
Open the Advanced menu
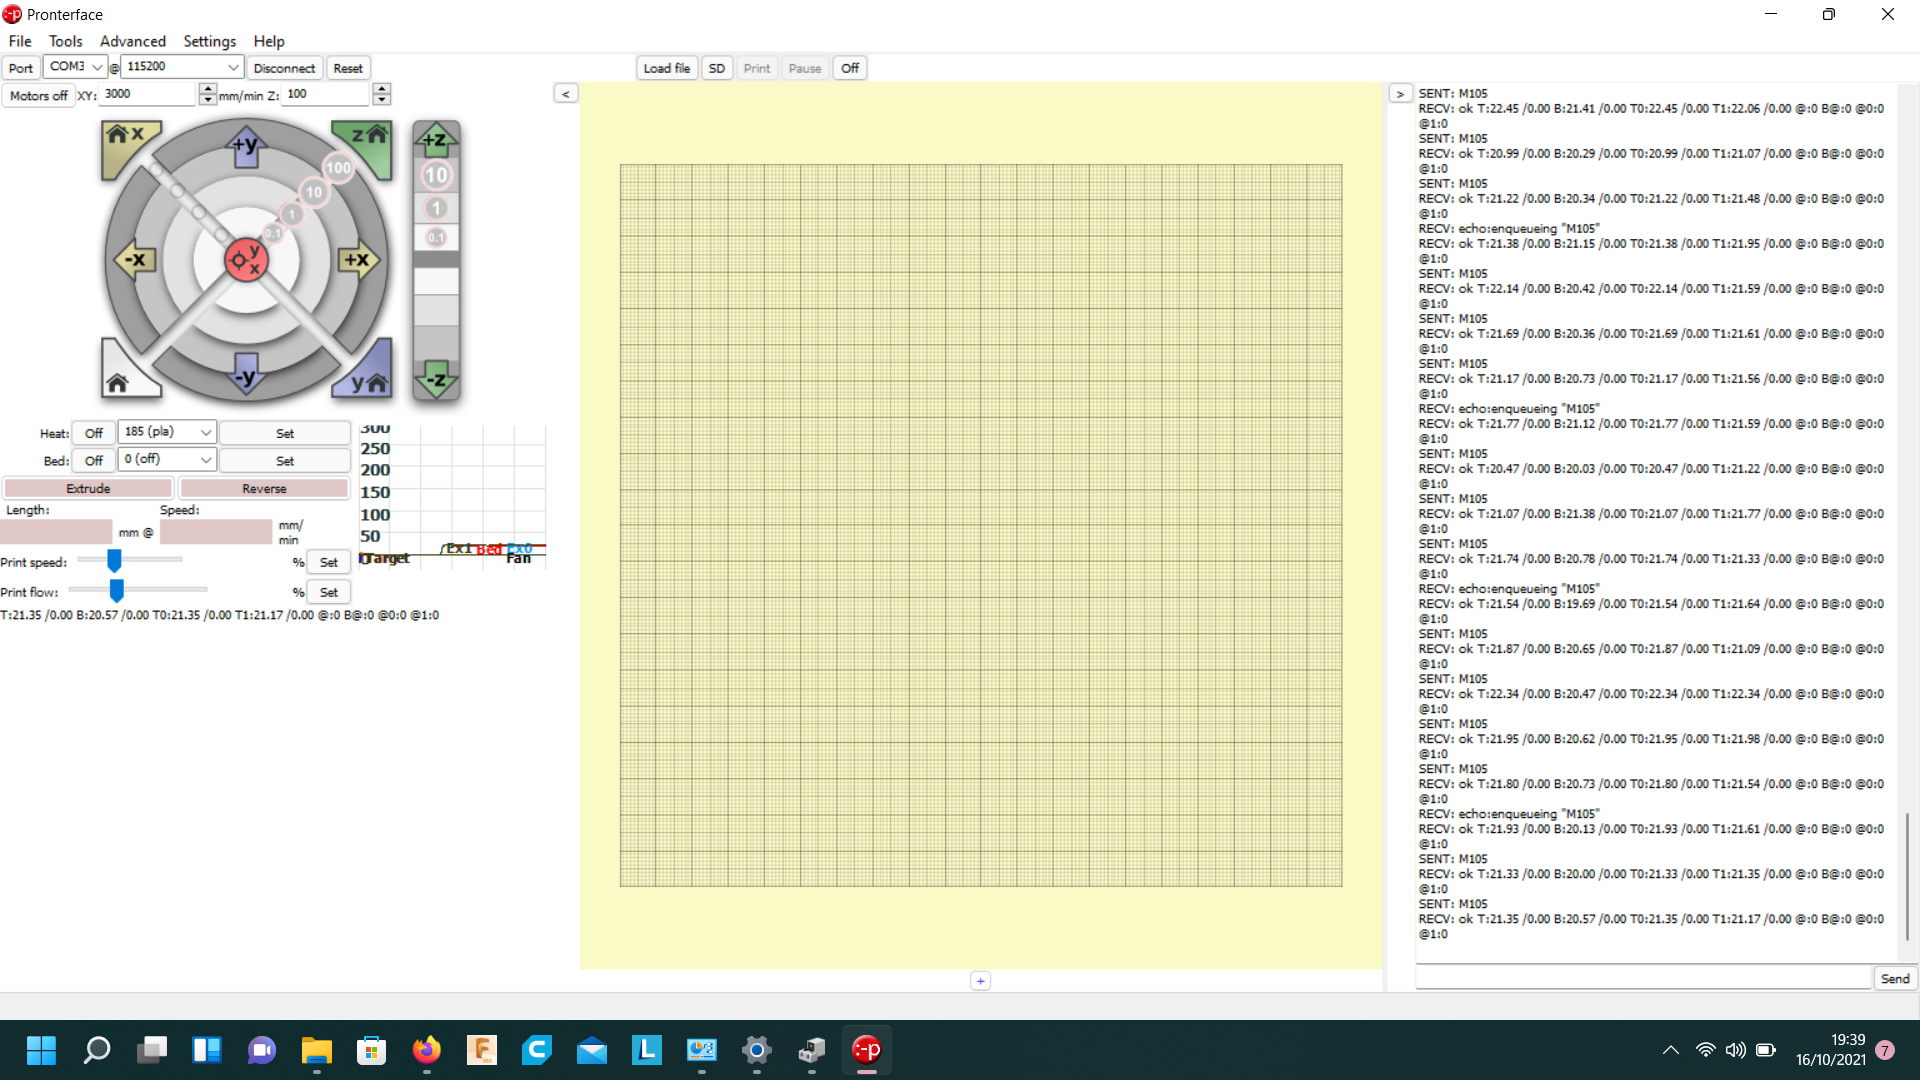pyautogui.click(x=132, y=41)
